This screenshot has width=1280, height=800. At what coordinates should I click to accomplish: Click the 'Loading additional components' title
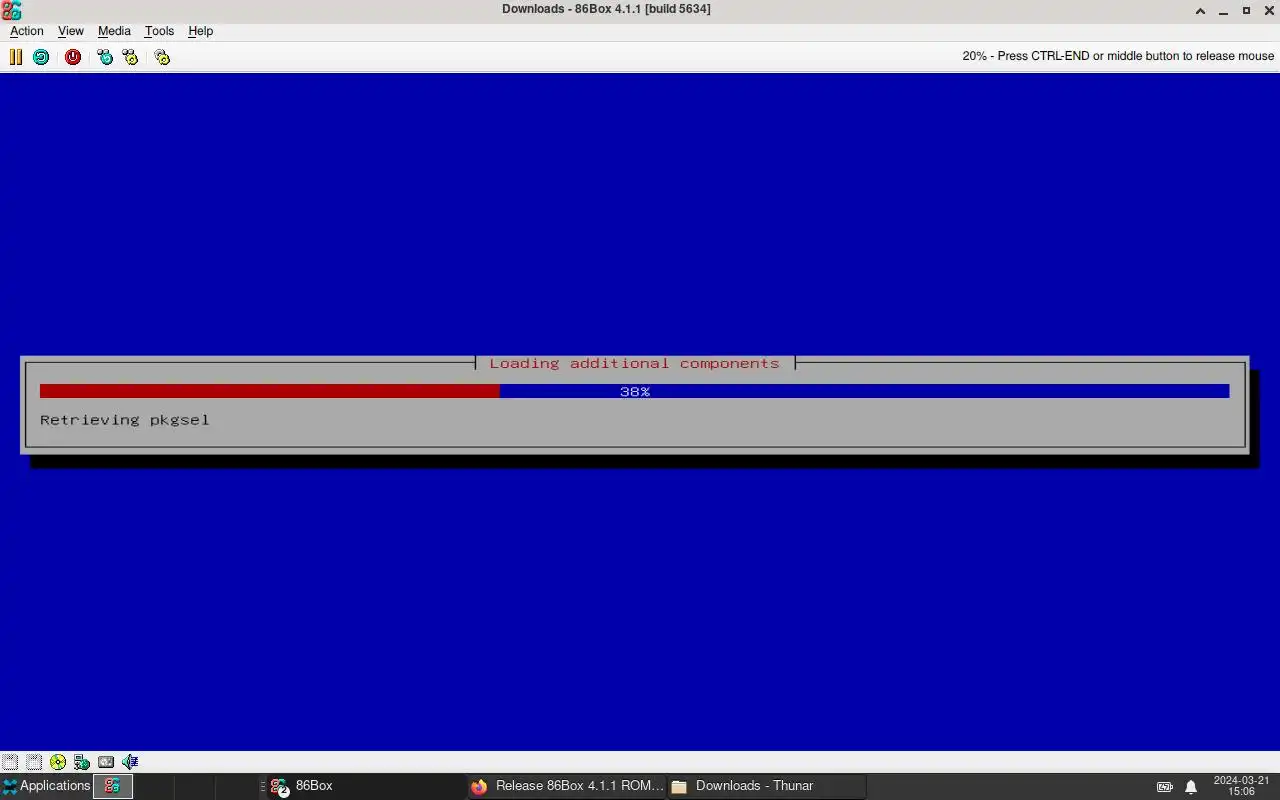634,364
